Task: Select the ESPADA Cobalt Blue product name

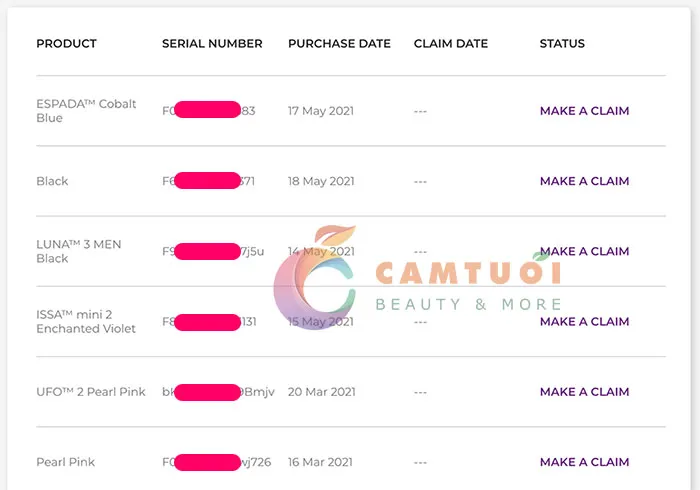Action: pyautogui.click(x=86, y=111)
